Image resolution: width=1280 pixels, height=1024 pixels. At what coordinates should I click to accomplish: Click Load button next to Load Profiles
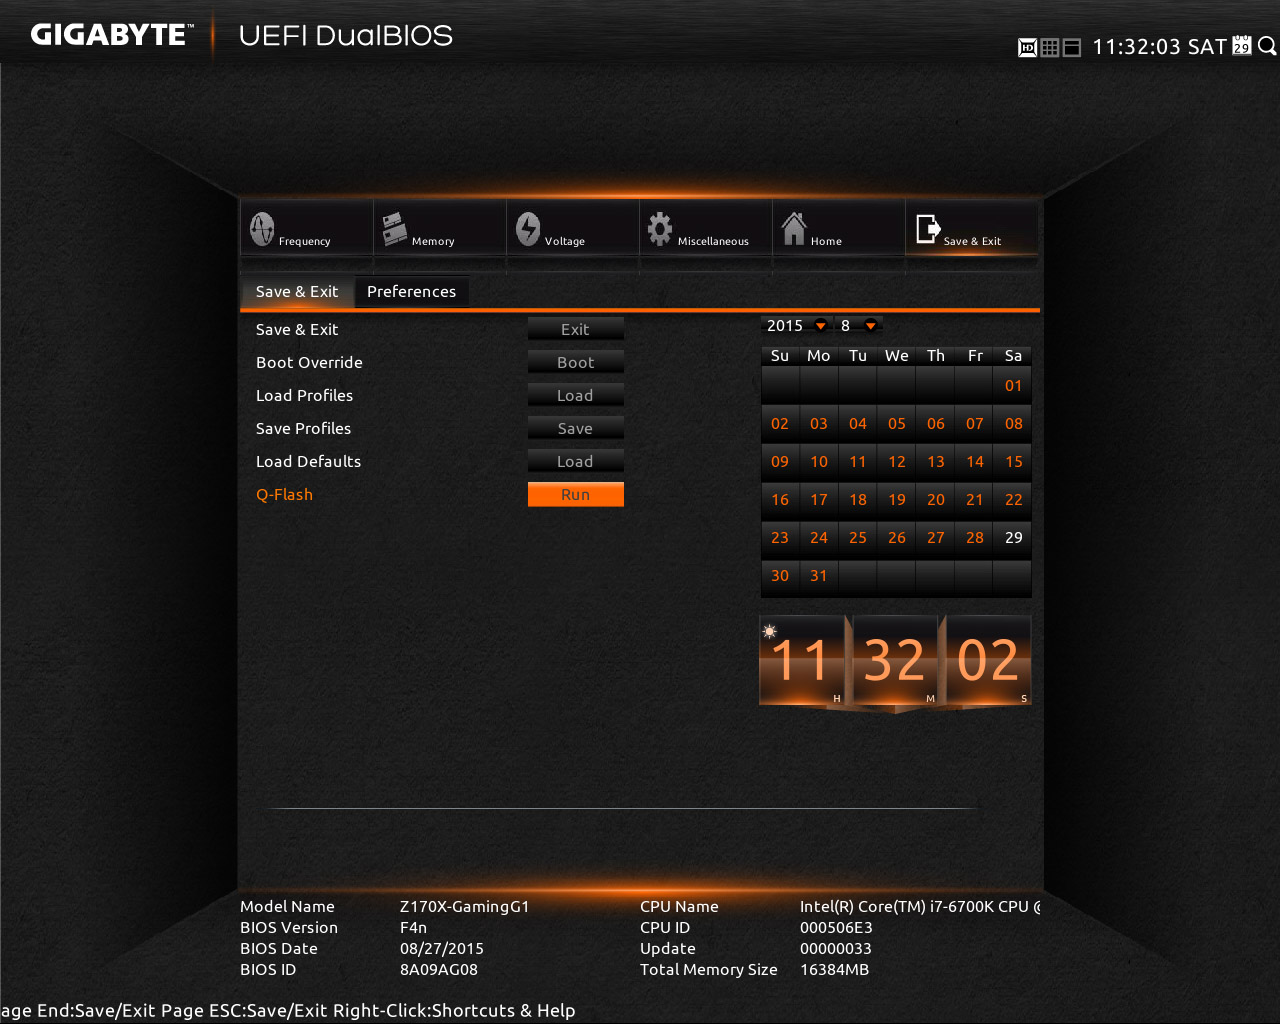575,395
